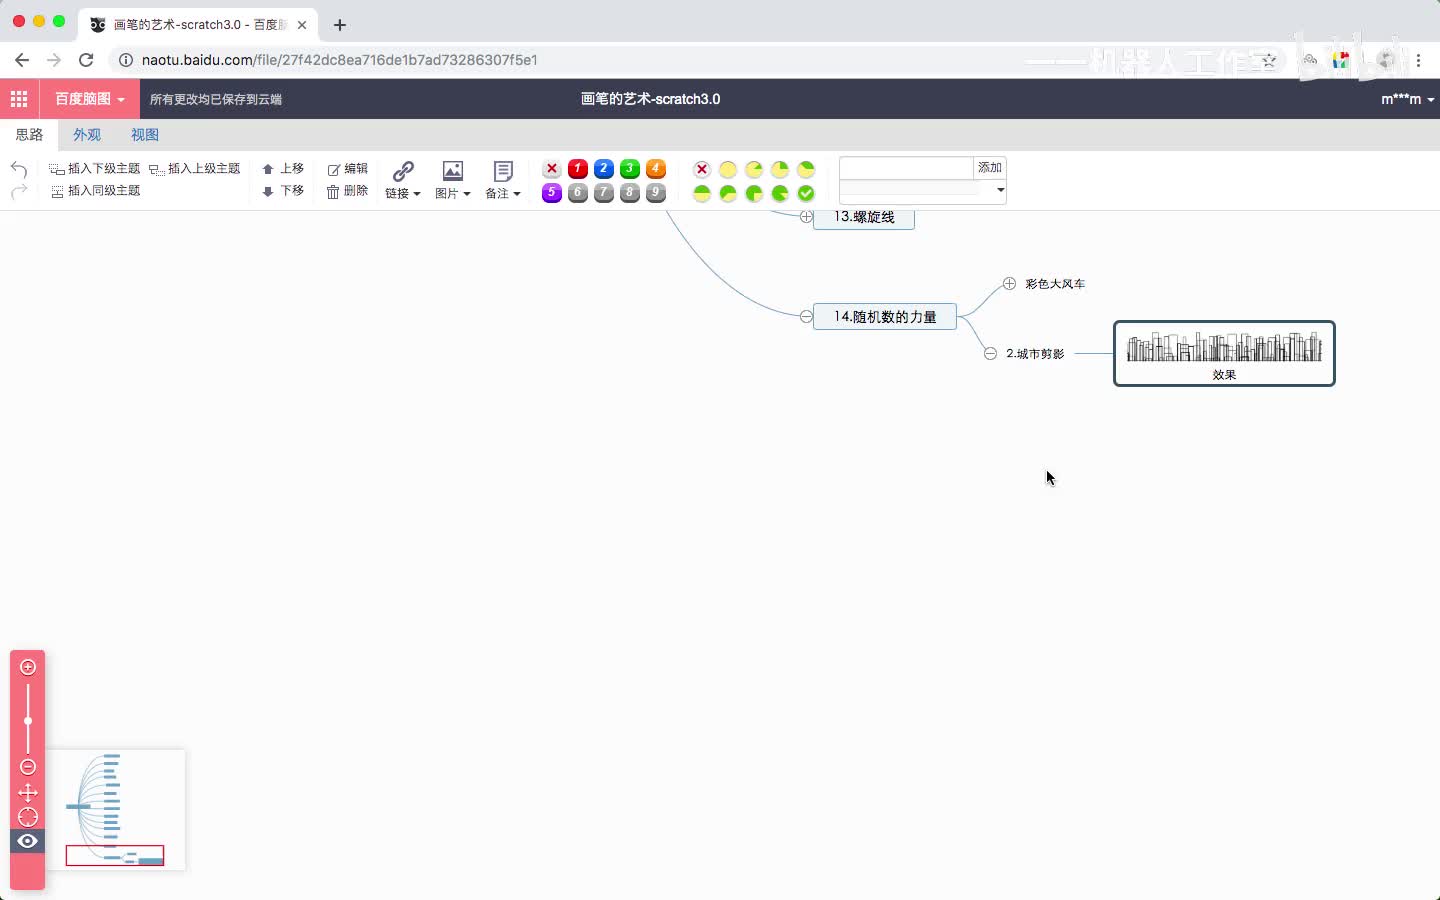1440x900 pixels.
Task: Open the 百度脑图 main menu
Action: click(x=90, y=99)
